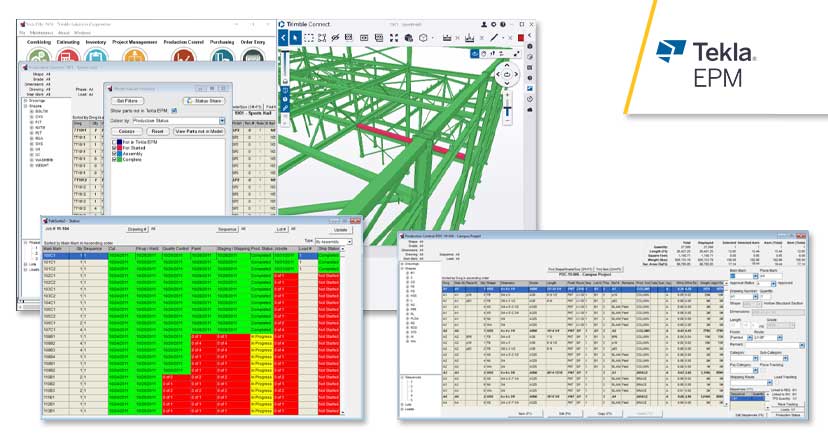Viewport: 828px width, 442px height.
Task: Open dropdown arrow next to hexagon icon
Action: coord(432,38)
